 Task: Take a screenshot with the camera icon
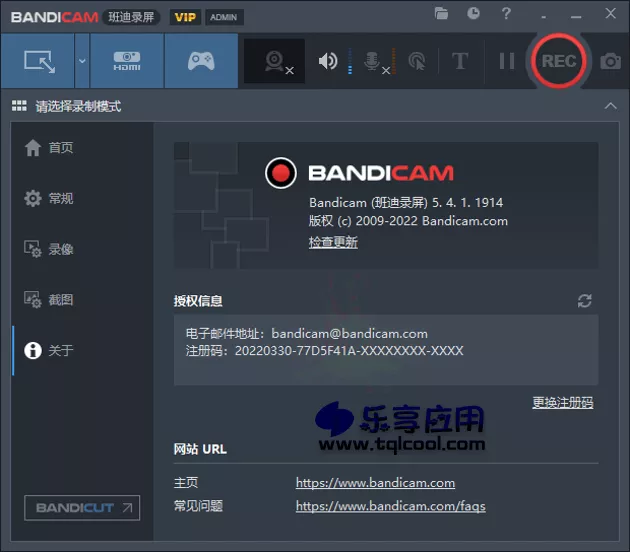tap(611, 61)
